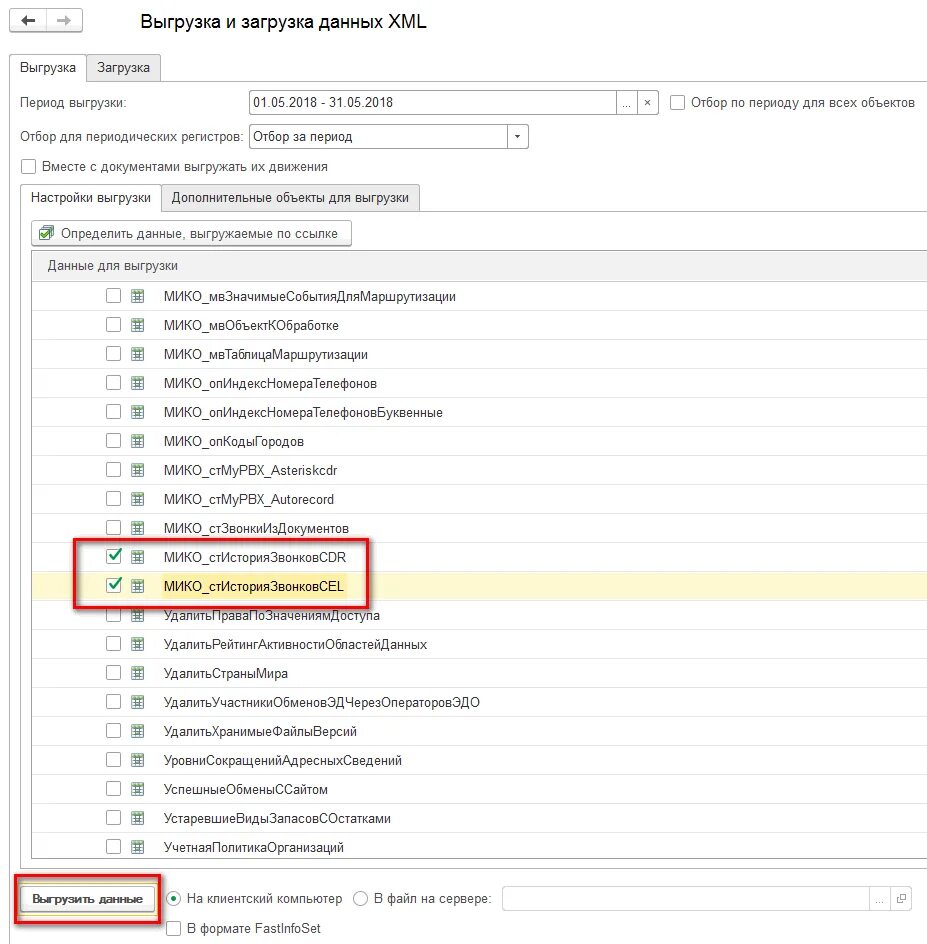927x944 pixels.
Task: Click 'Выгрузить данные' button
Action: point(87,899)
